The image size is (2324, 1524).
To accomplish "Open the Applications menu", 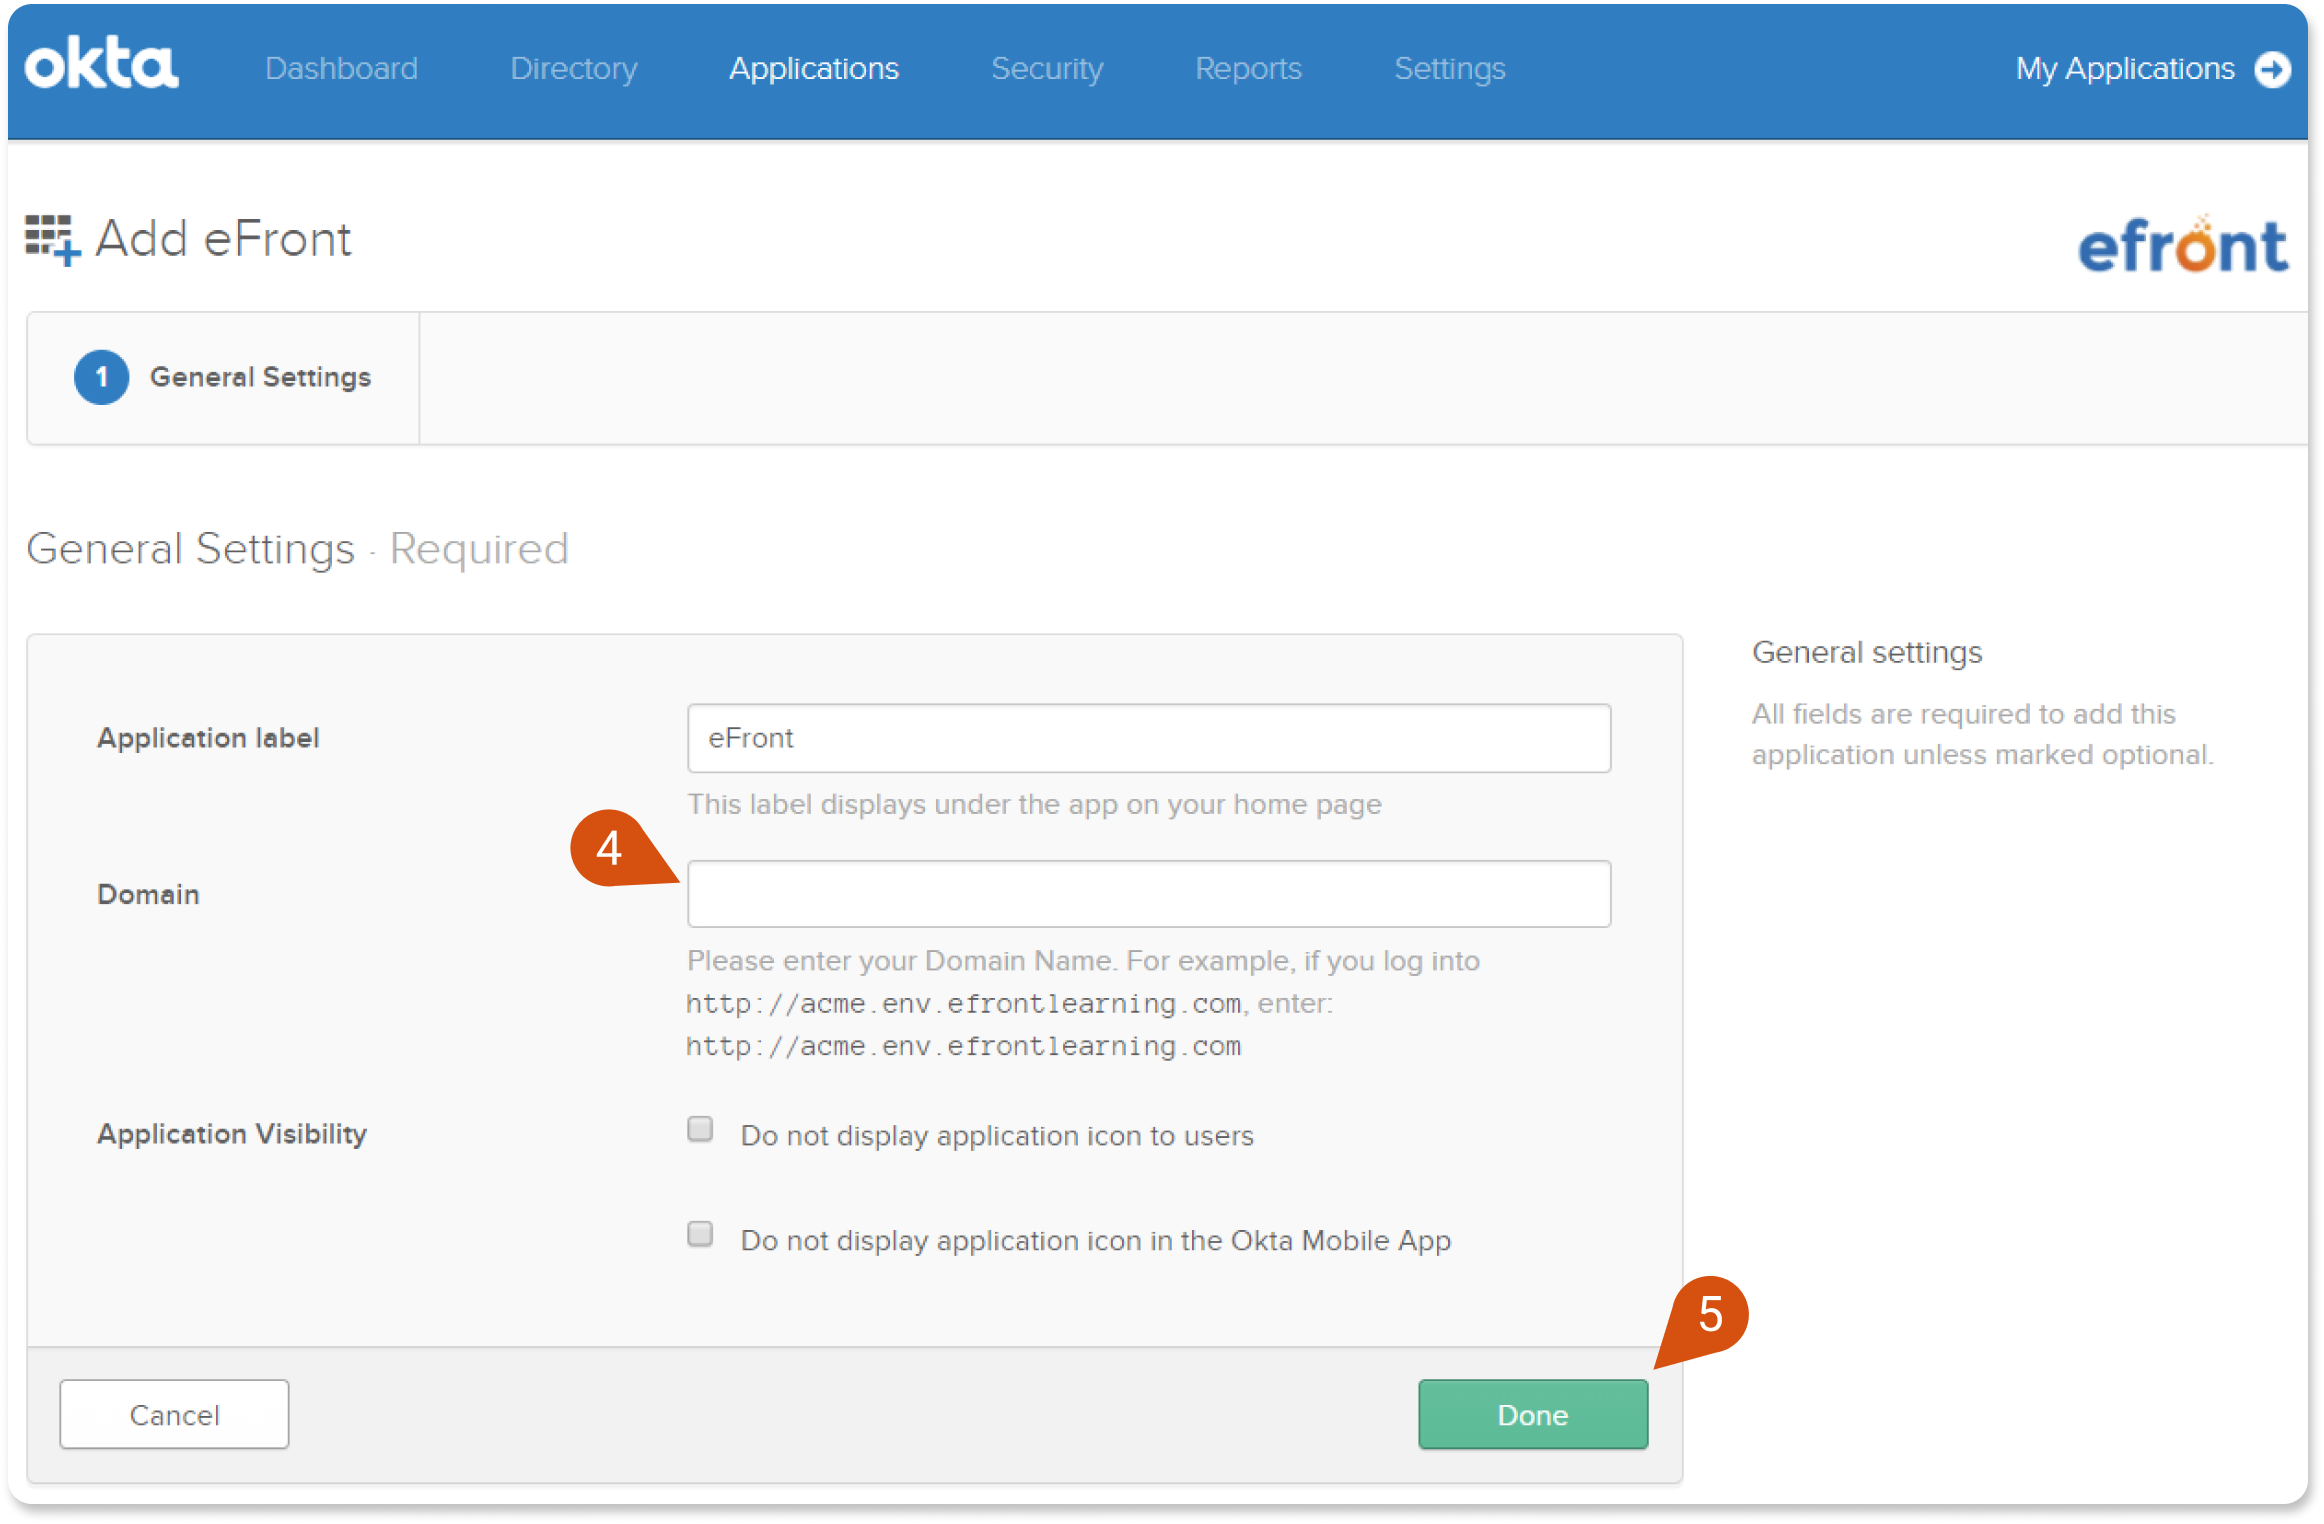I will pos(813,68).
